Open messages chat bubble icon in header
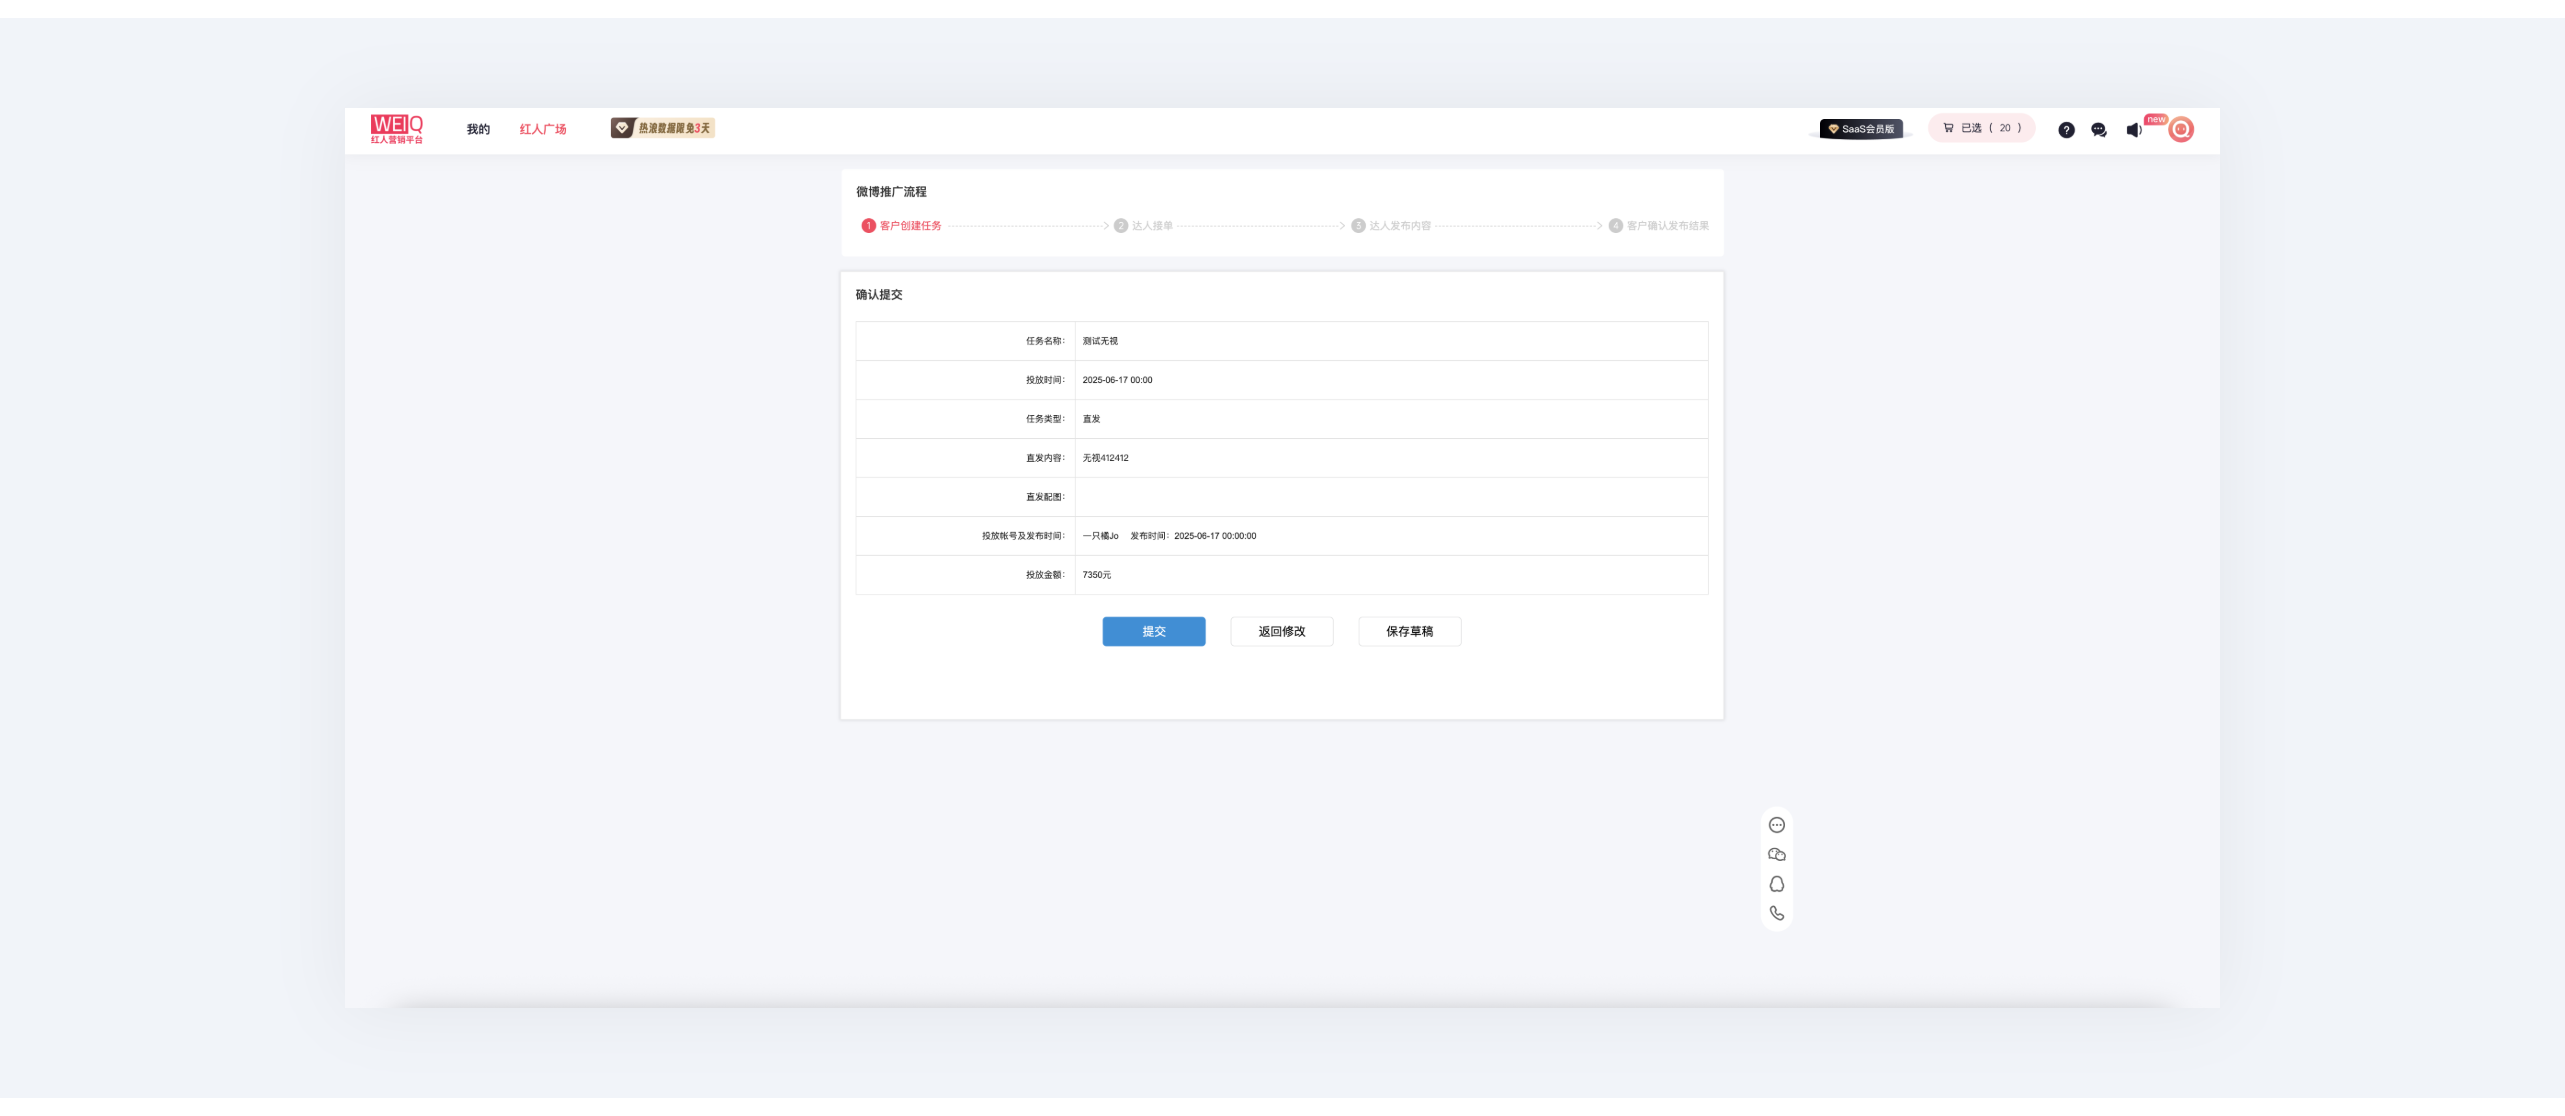The image size is (2565, 1116). coord(2099,130)
